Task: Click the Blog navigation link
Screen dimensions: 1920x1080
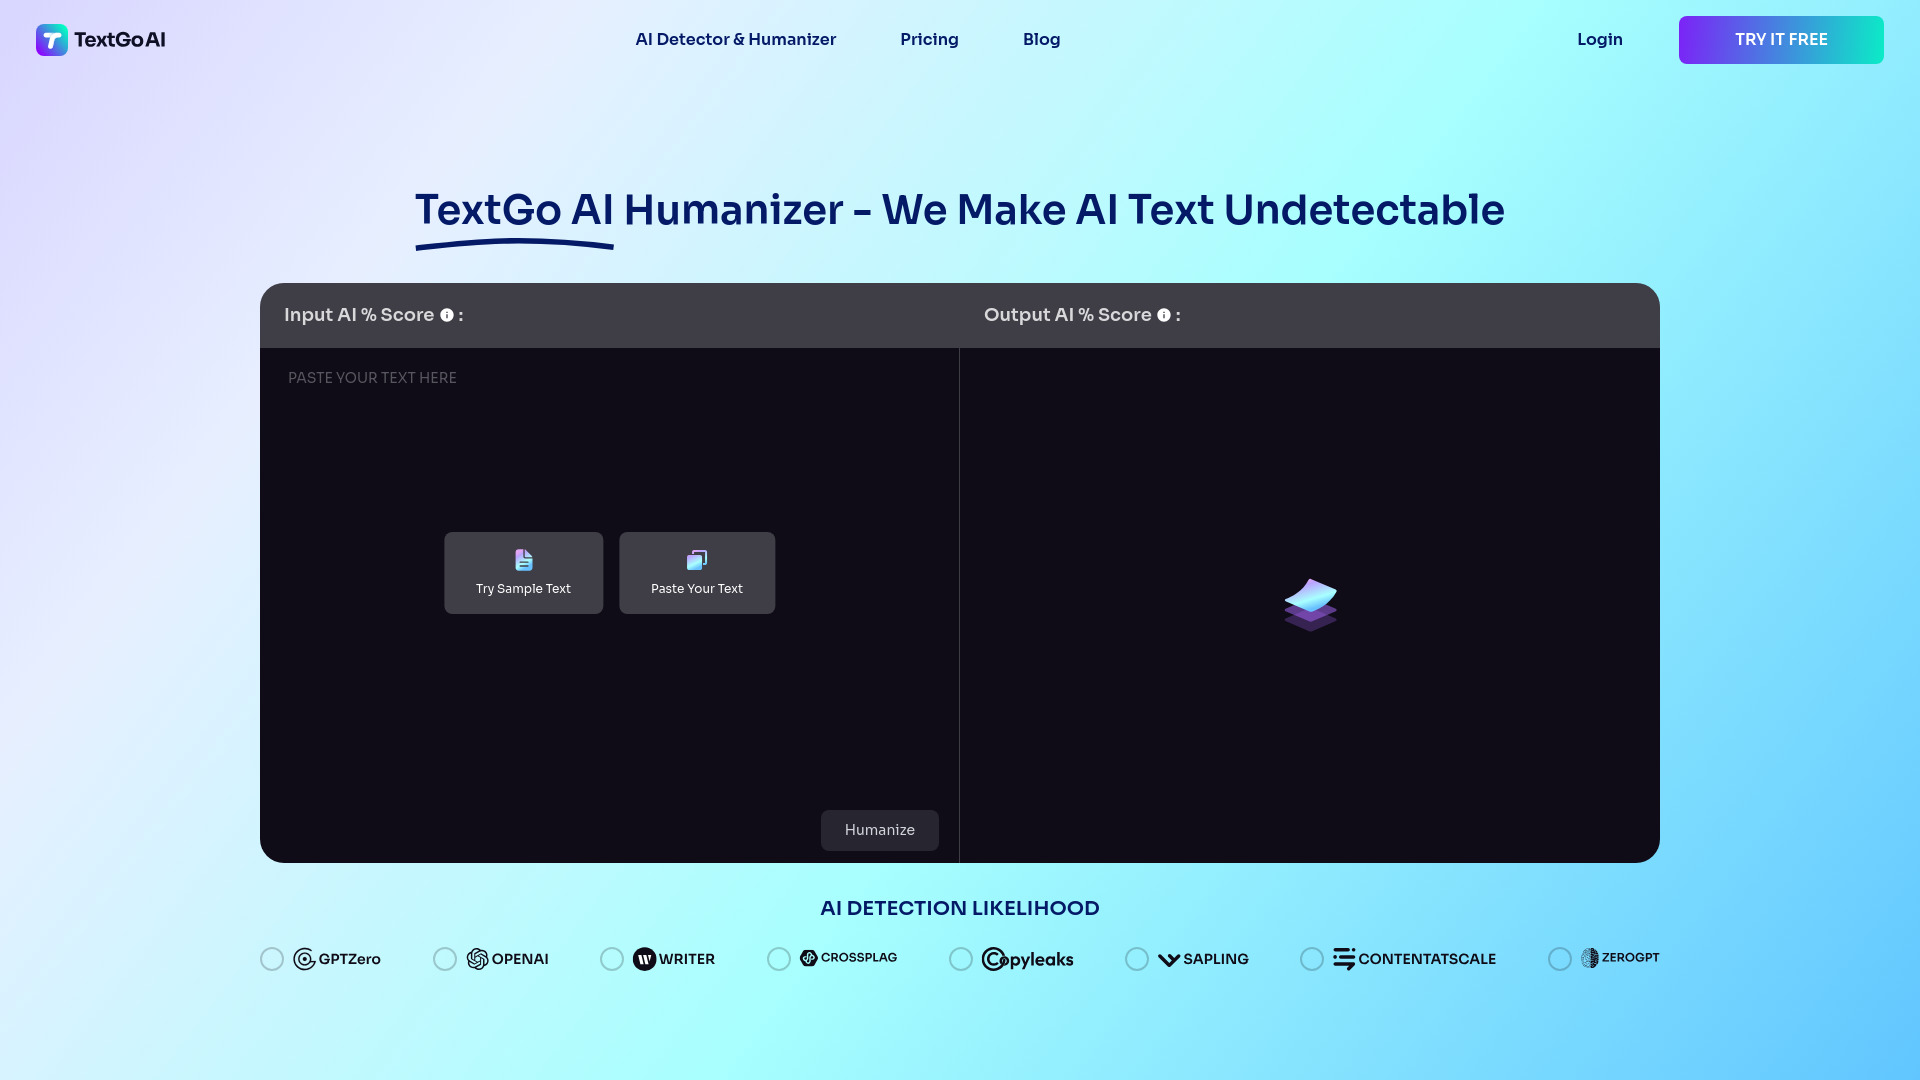Action: (1042, 40)
